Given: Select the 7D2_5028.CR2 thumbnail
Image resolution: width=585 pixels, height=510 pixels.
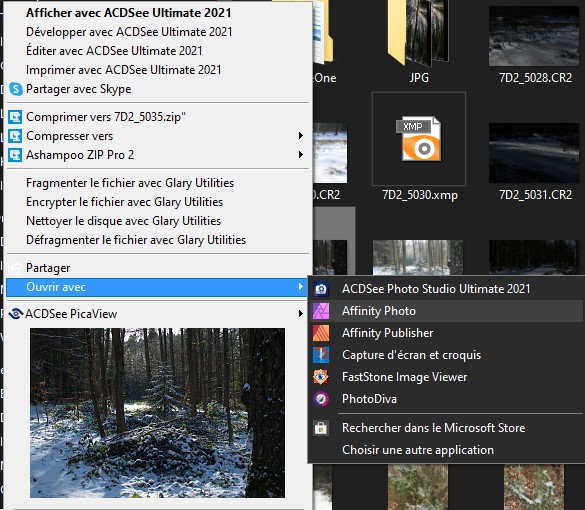Looking at the screenshot, I should pyautogui.click(x=534, y=36).
